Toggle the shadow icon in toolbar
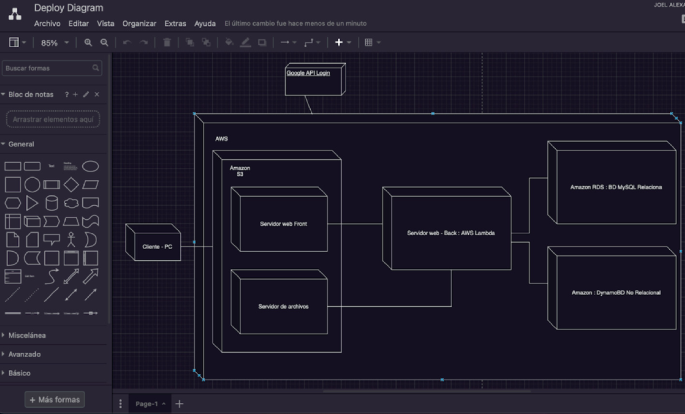The width and height of the screenshot is (685, 414). (262, 43)
